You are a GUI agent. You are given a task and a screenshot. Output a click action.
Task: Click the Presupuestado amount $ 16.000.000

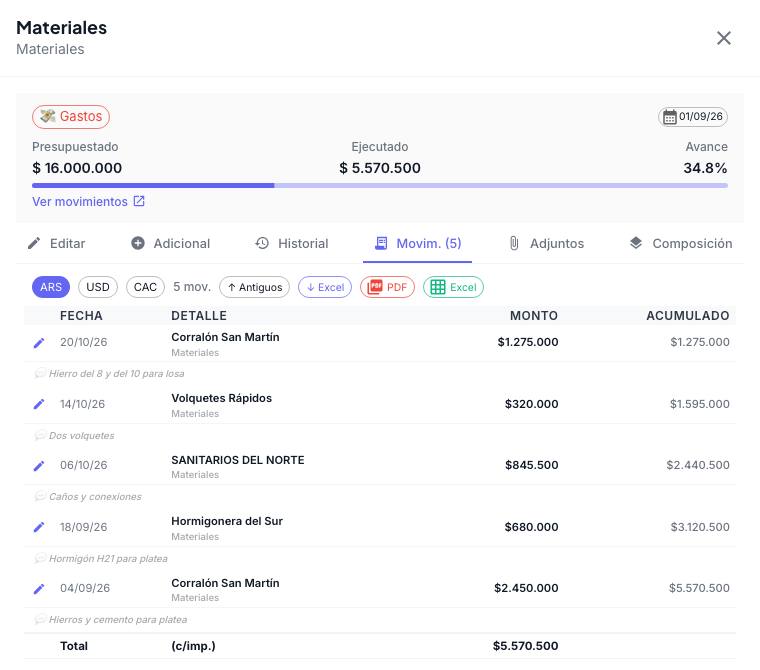[77, 168]
